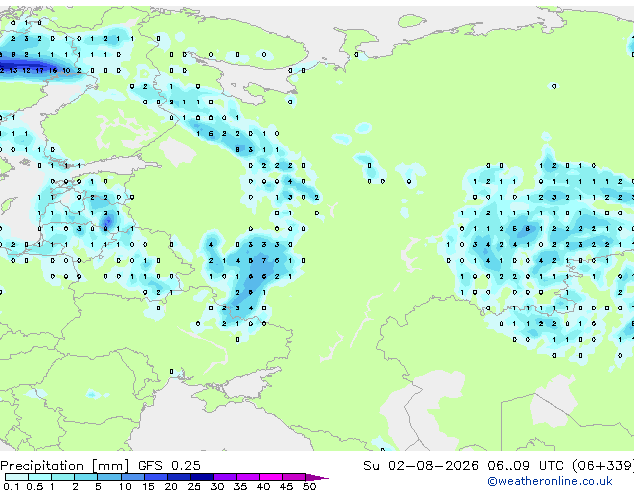Pick the purple legend swatch between 30 and 35
Image resolution: width=634 pixels, height=490 pixels.
(225, 477)
